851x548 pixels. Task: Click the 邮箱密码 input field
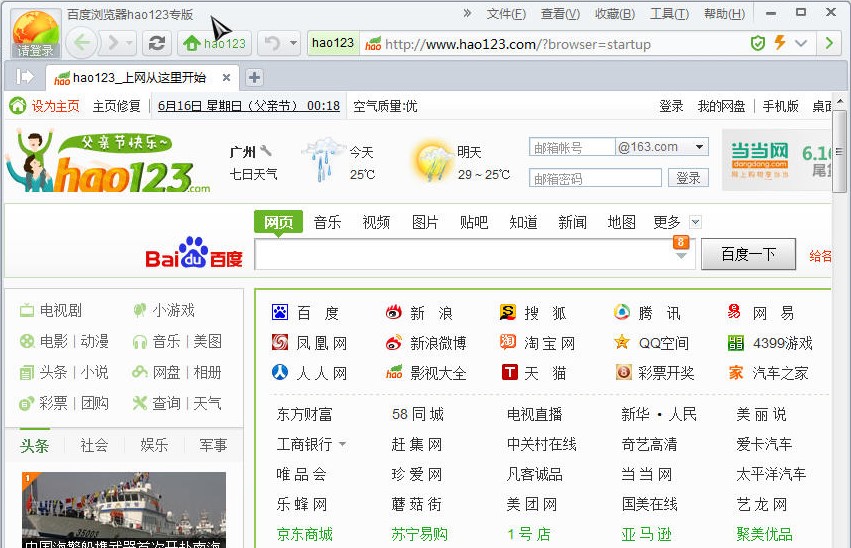click(x=595, y=178)
